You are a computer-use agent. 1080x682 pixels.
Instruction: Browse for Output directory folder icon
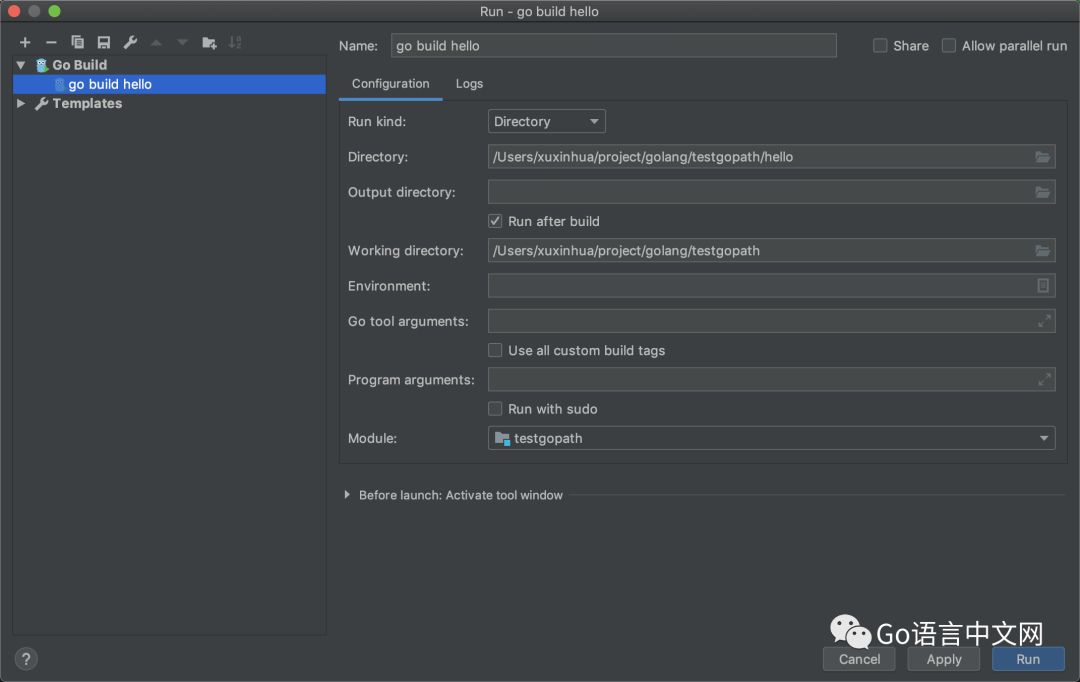(x=1042, y=192)
